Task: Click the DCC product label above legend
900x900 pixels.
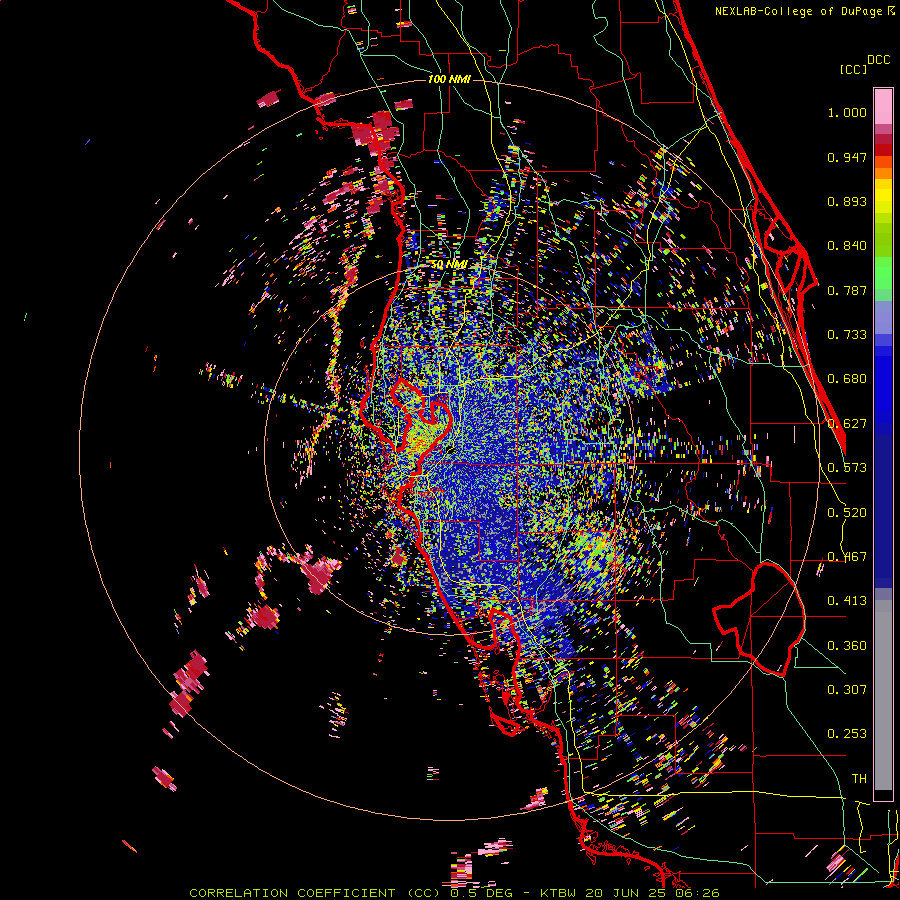Action: click(878, 60)
